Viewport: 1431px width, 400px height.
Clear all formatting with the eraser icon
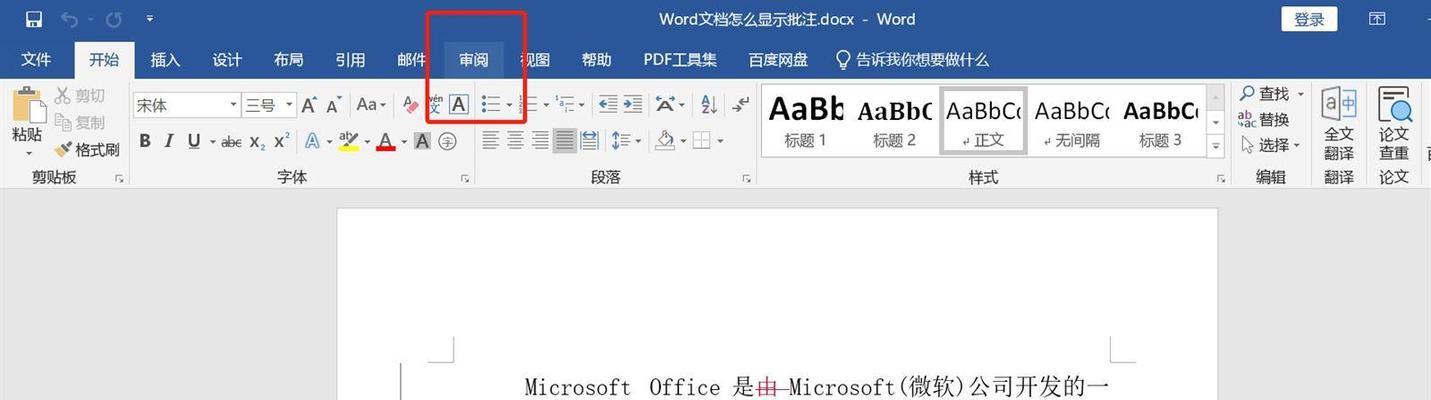410,105
